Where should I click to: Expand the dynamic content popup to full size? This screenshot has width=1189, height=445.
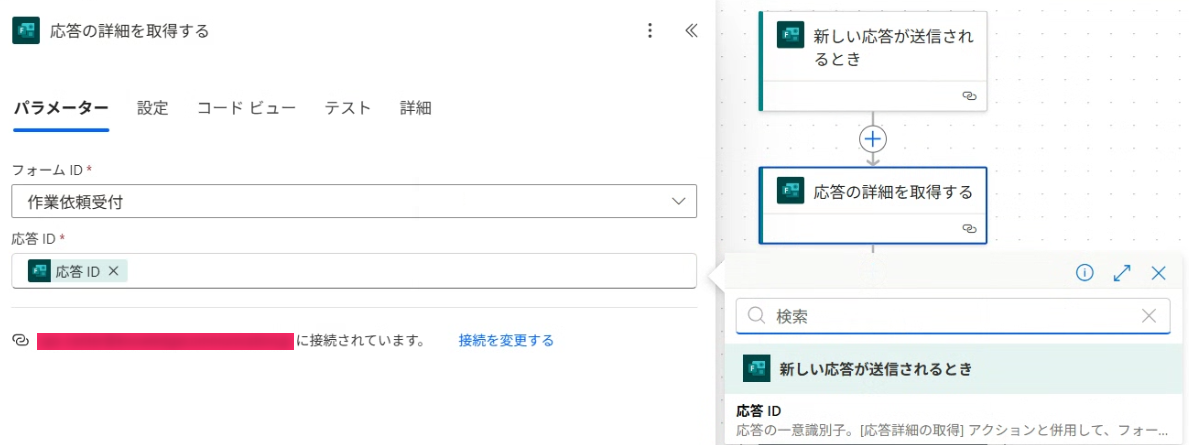point(1122,273)
